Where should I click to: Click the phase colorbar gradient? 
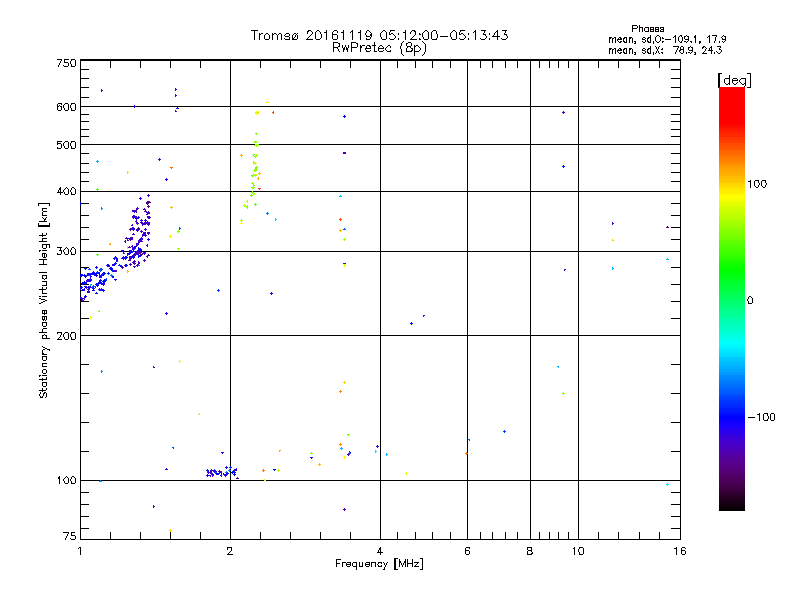click(732, 298)
